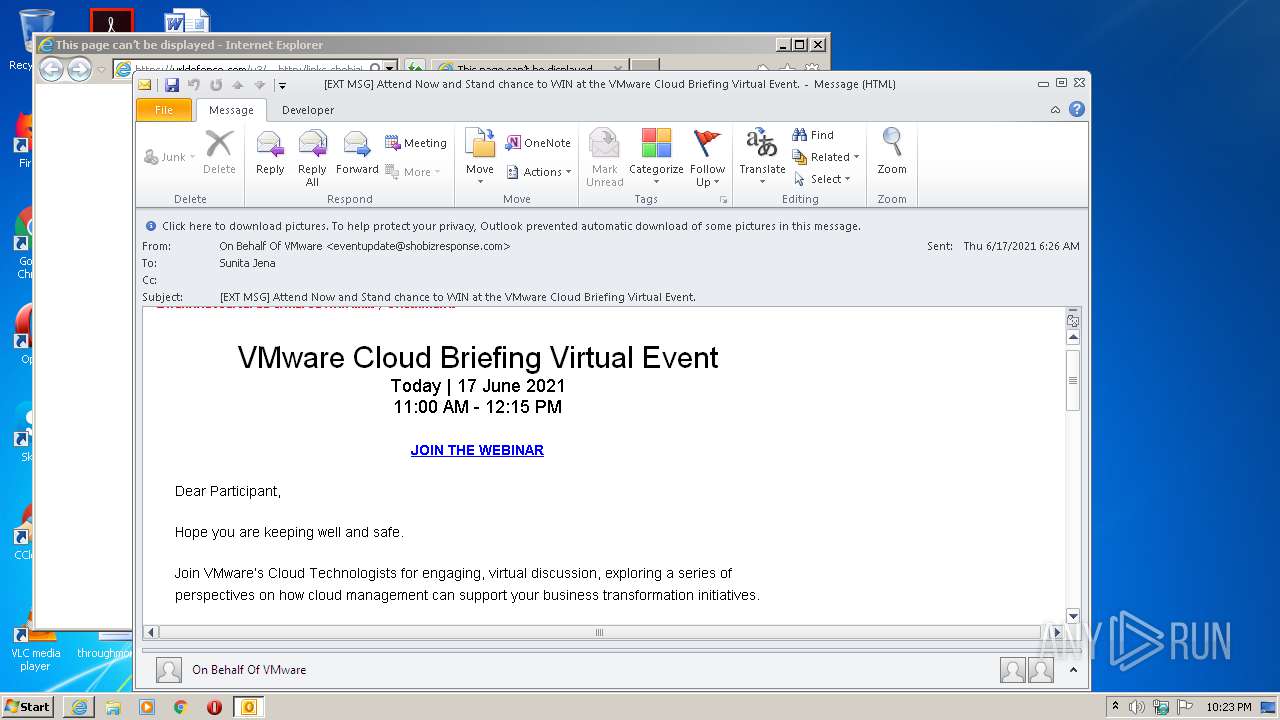
Task: Forward this message
Action: pos(357,155)
